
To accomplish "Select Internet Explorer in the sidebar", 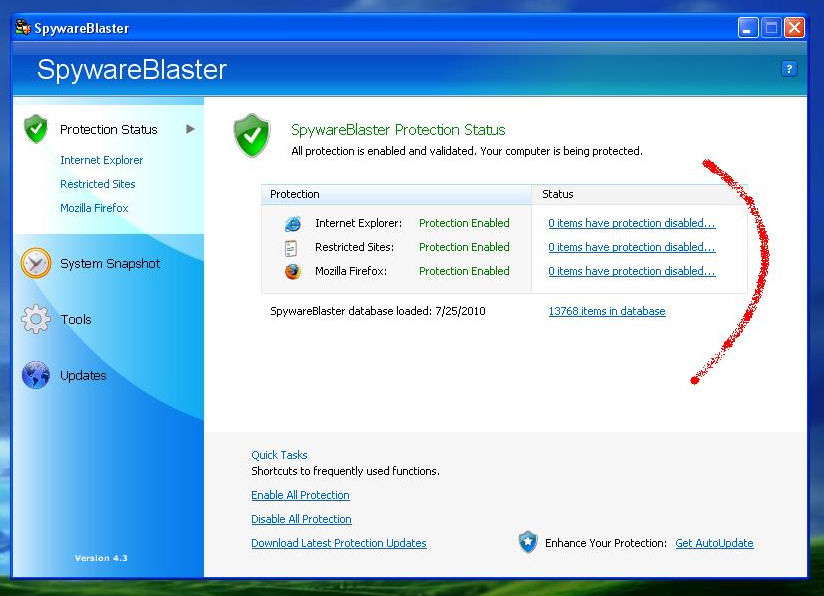I will pyautogui.click(x=101, y=160).
